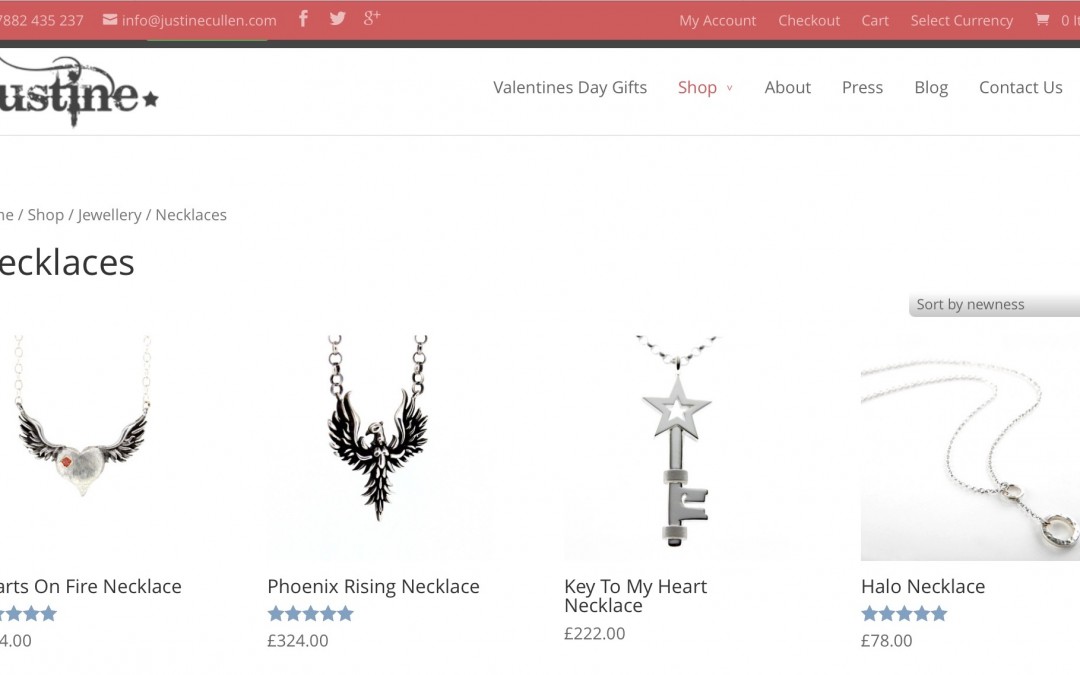Click the Jewellery breadcrumb link

[110, 215]
